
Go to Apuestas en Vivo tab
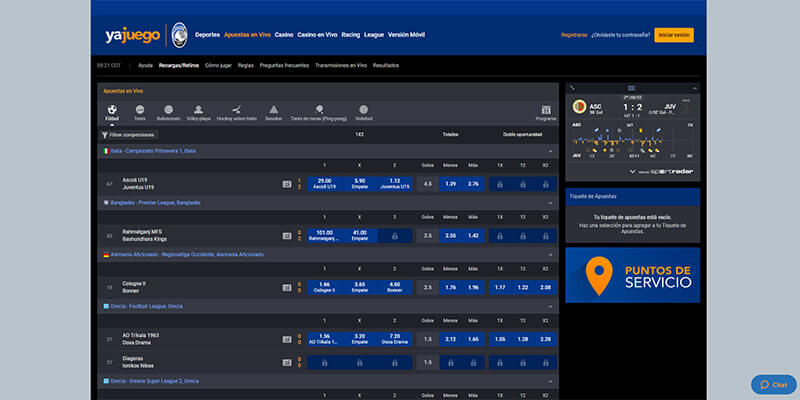pyautogui.click(x=247, y=35)
